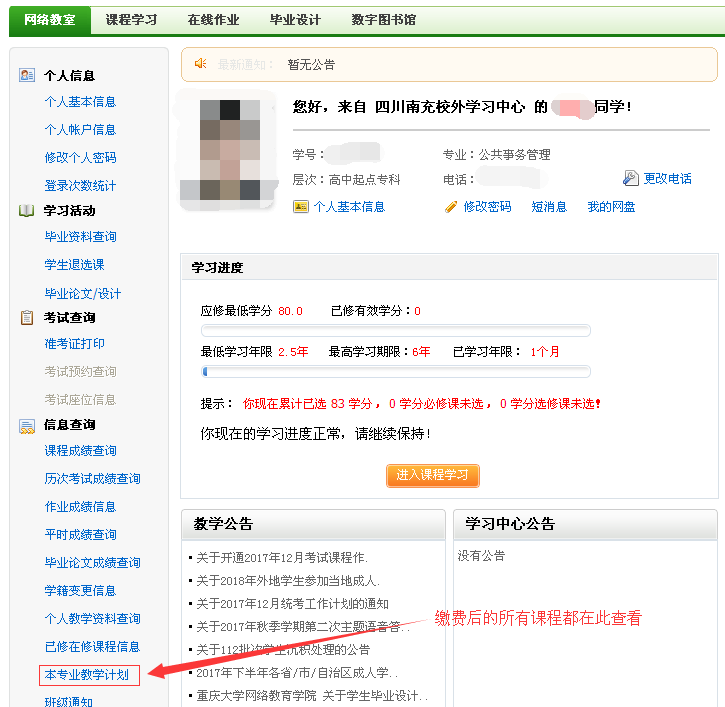This screenshot has height=707, width=725.
Task: Select 课程成绩查询 in the sidebar
Action: pyautogui.click(x=80, y=451)
